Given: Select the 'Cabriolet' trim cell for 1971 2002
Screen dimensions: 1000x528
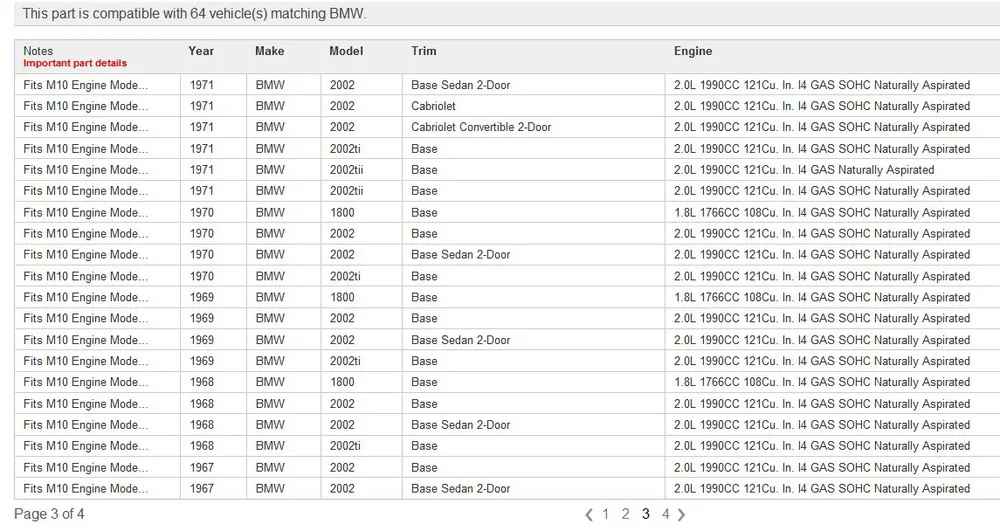Looking at the screenshot, I should click(433, 106).
